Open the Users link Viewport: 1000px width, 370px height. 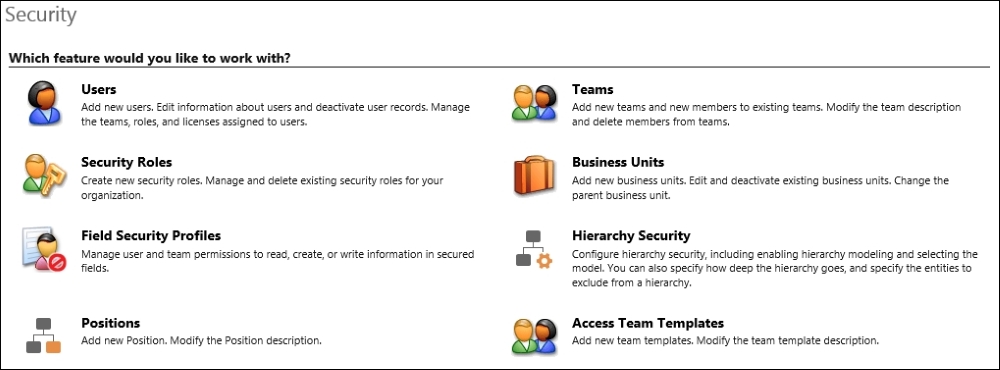click(x=99, y=90)
